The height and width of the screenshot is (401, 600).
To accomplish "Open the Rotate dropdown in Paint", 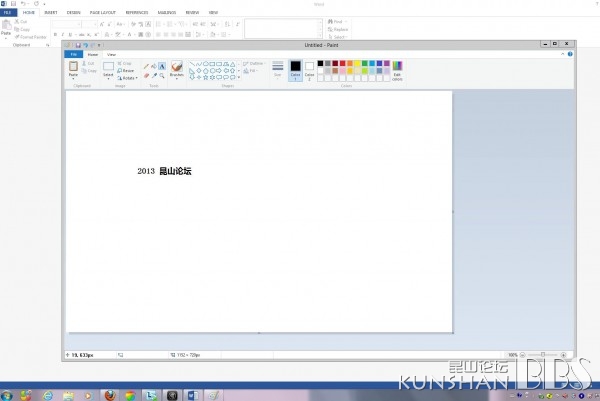I will 127,78.
